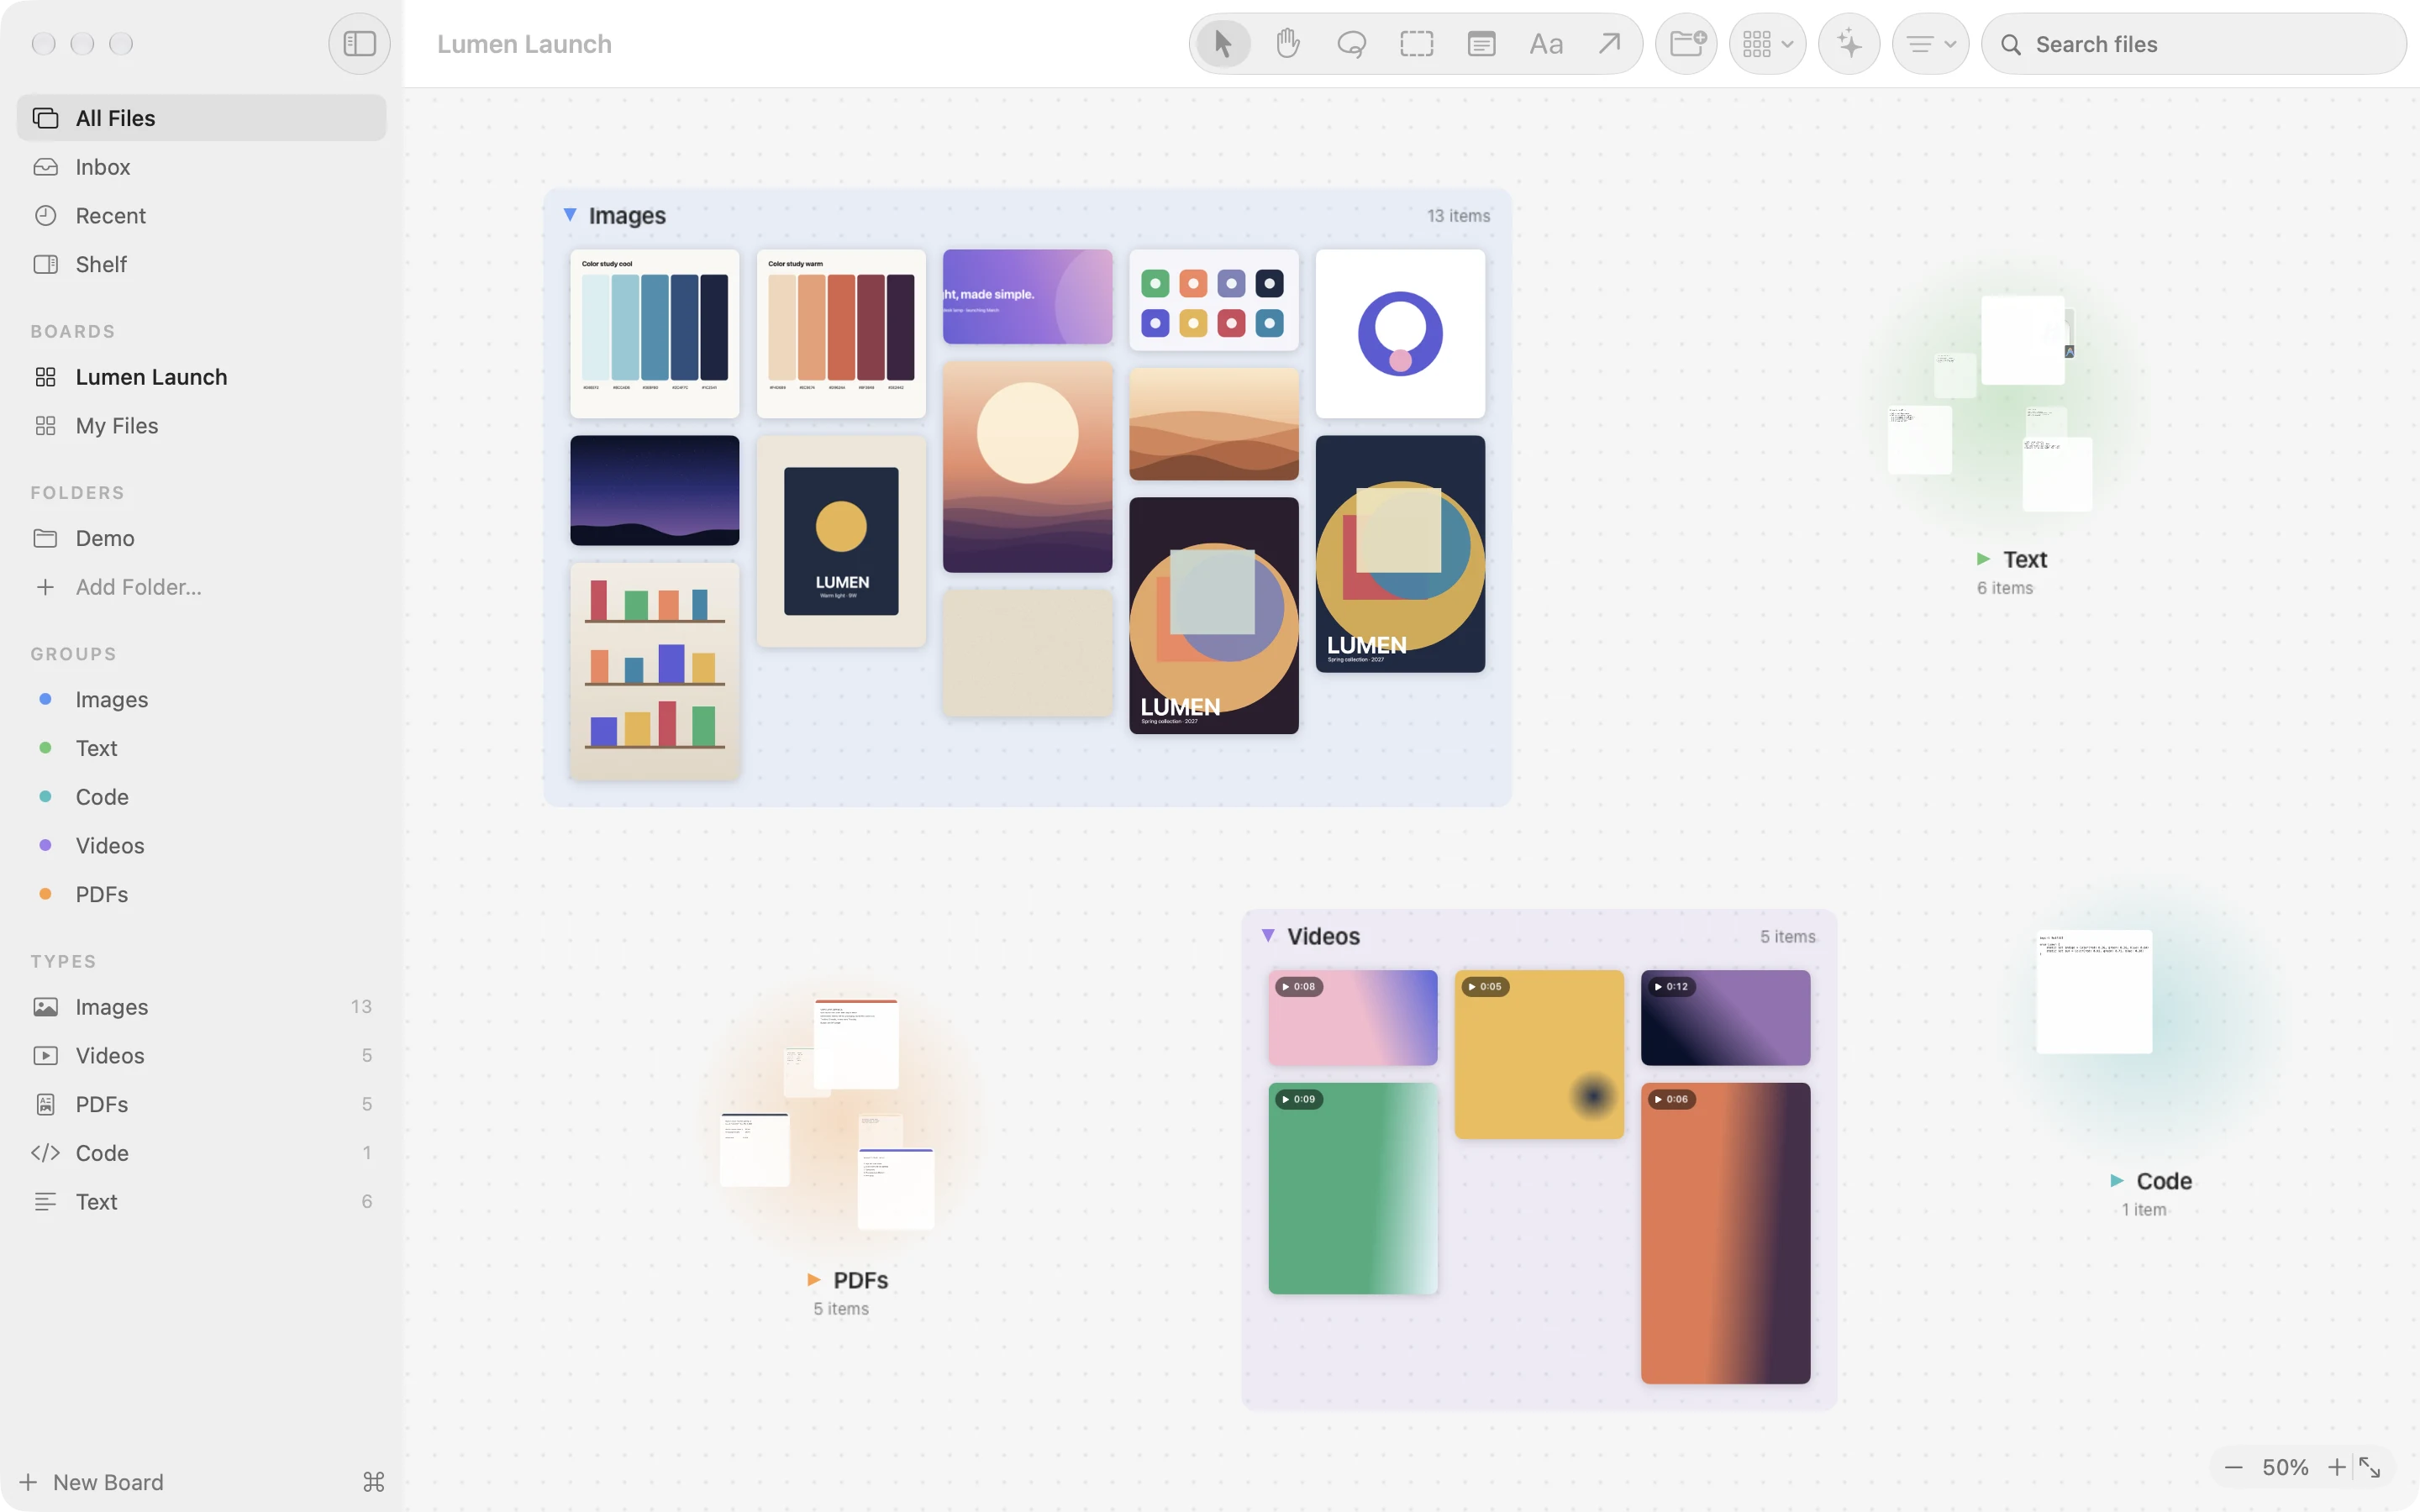Open the Recent section
The width and height of the screenshot is (2420, 1512).
(x=202, y=216)
